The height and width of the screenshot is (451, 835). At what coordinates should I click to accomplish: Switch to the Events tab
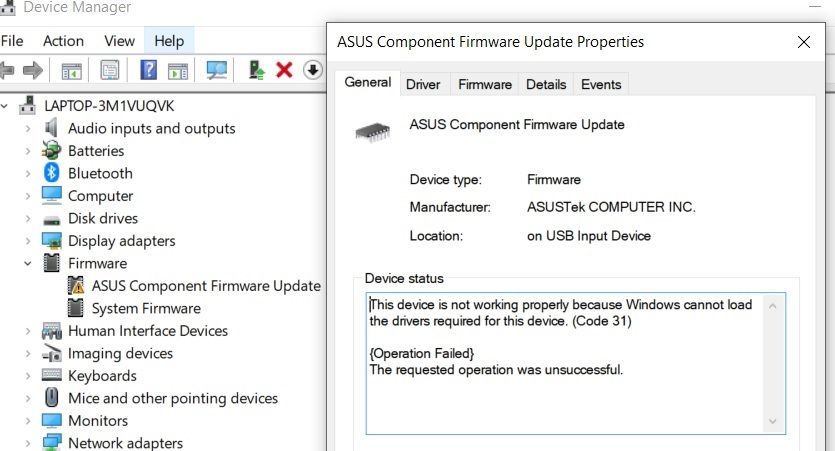coord(601,85)
